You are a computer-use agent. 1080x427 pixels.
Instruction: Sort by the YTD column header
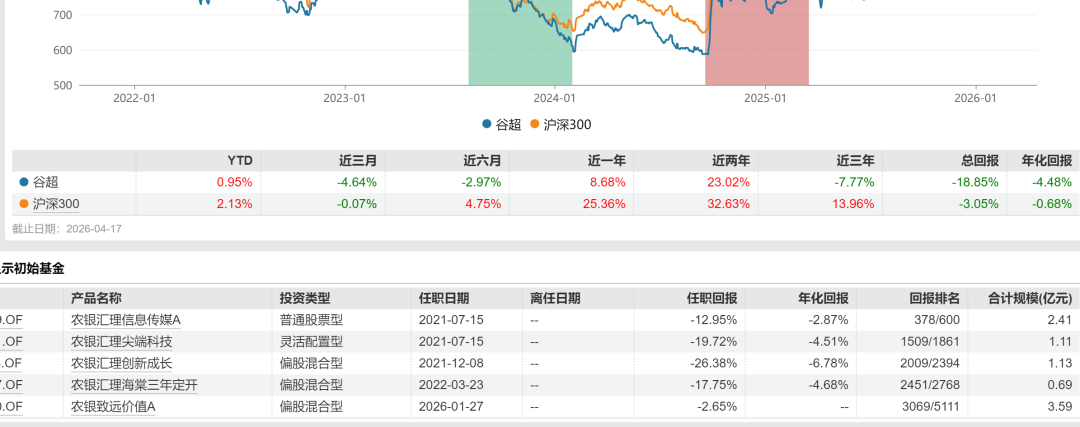(240, 160)
